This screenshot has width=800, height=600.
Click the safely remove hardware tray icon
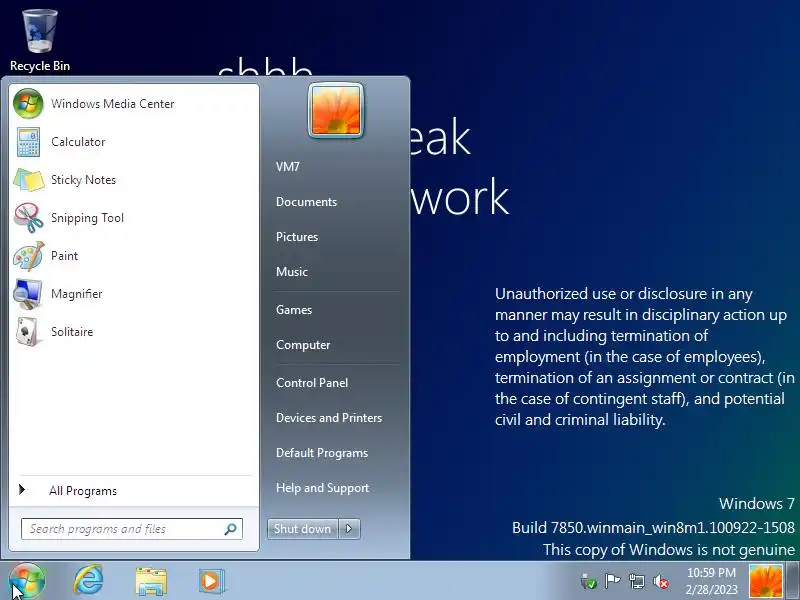(x=588, y=581)
